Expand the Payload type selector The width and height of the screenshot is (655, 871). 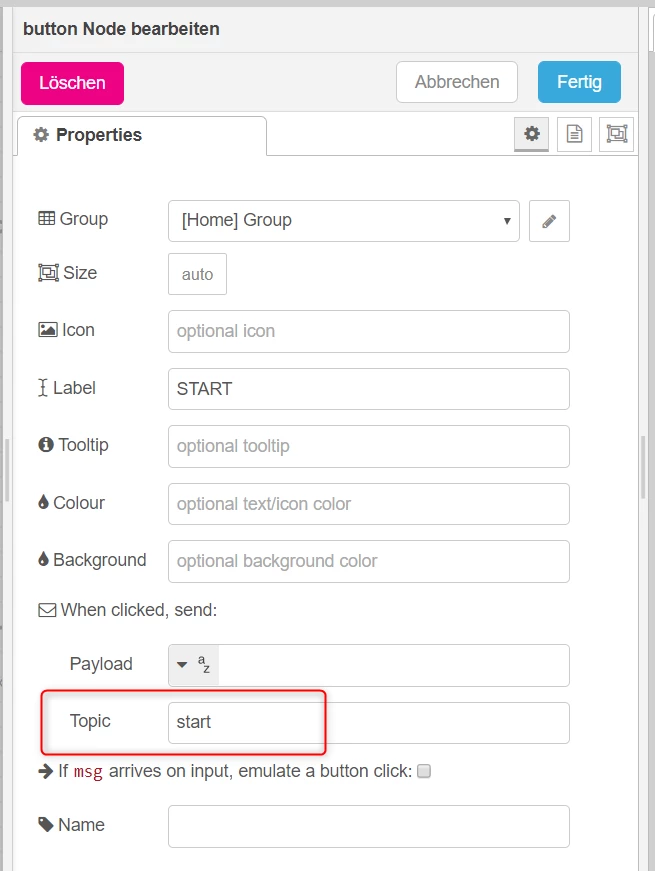coord(193,665)
